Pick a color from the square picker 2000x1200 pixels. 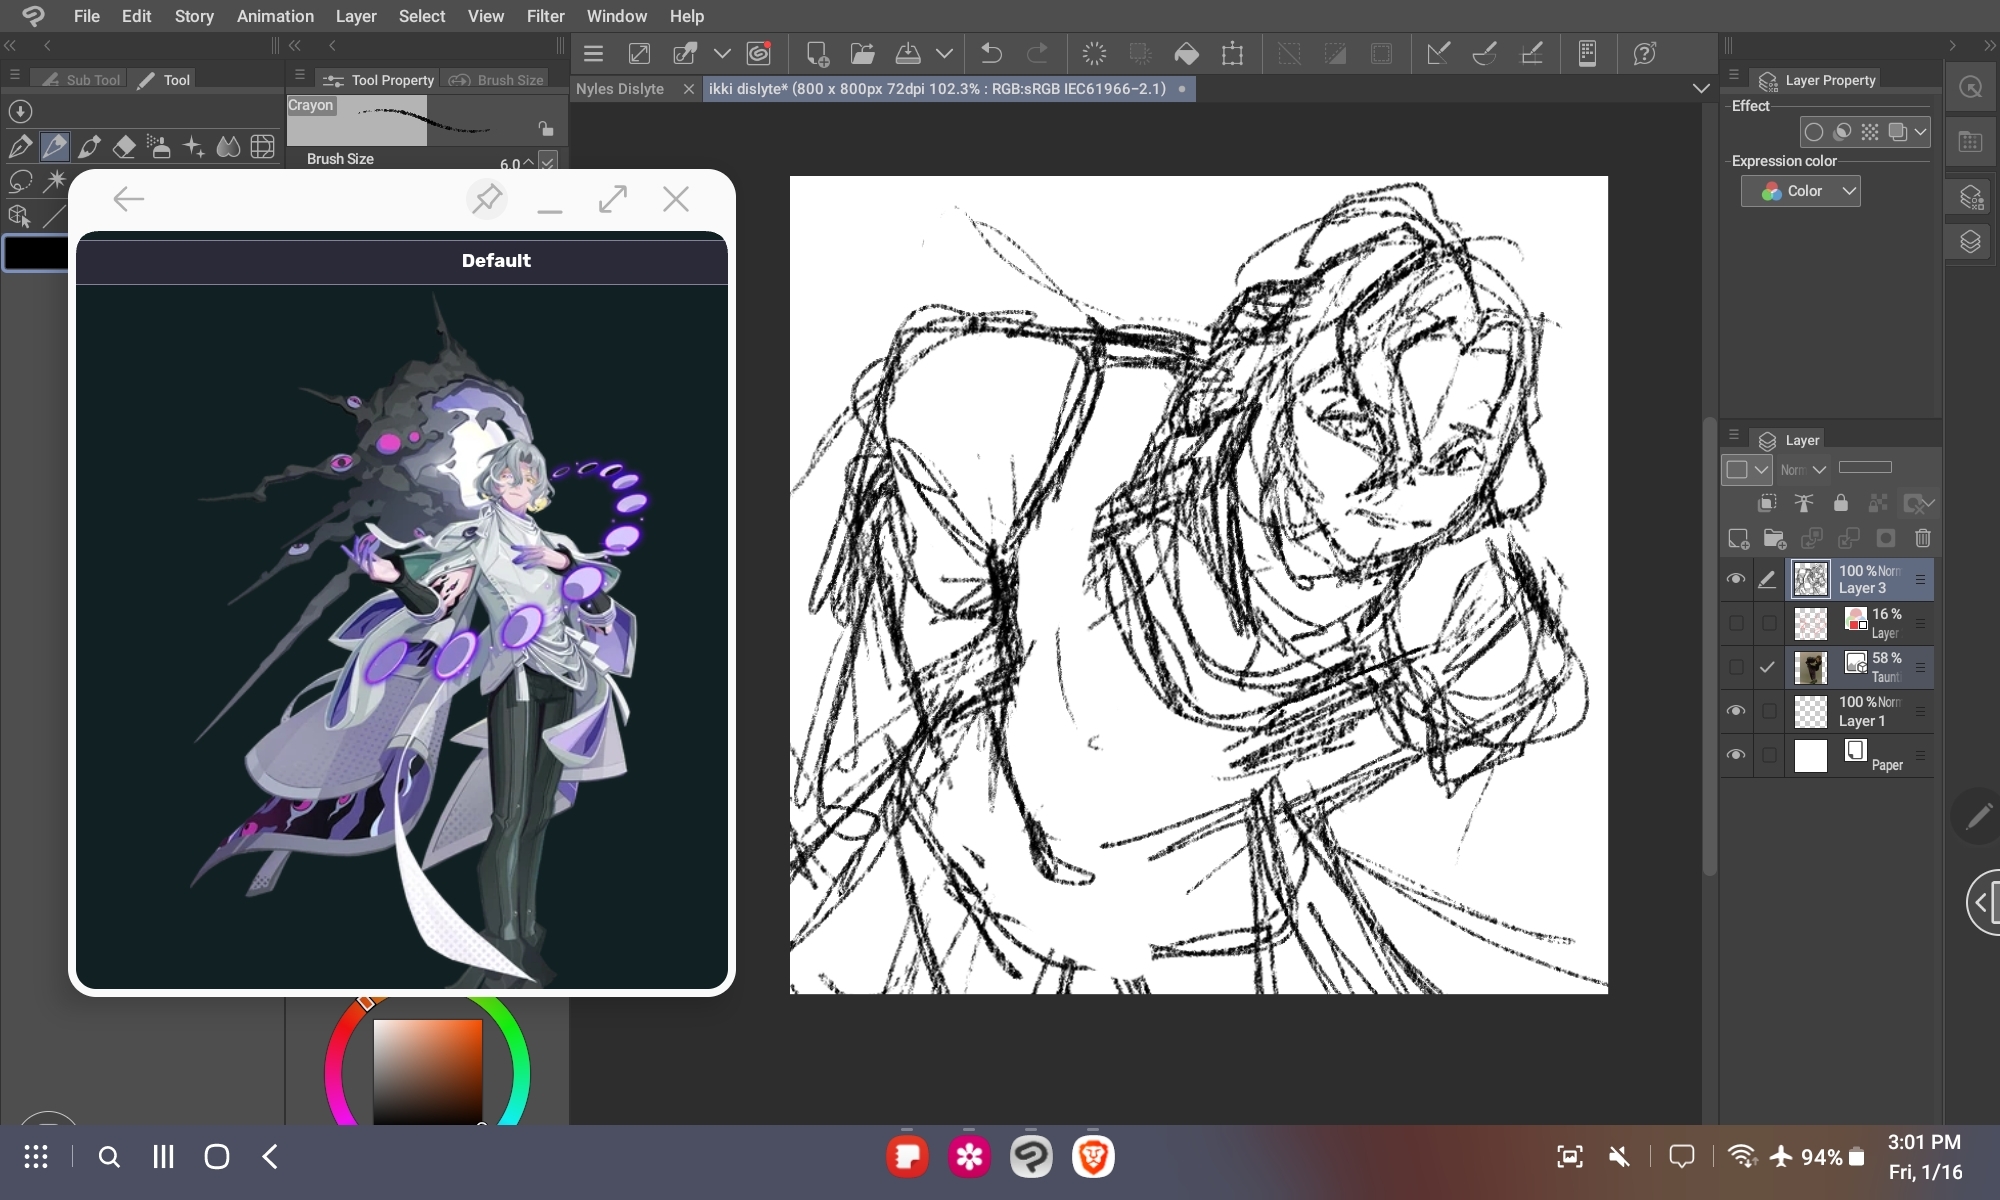coord(428,1070)
